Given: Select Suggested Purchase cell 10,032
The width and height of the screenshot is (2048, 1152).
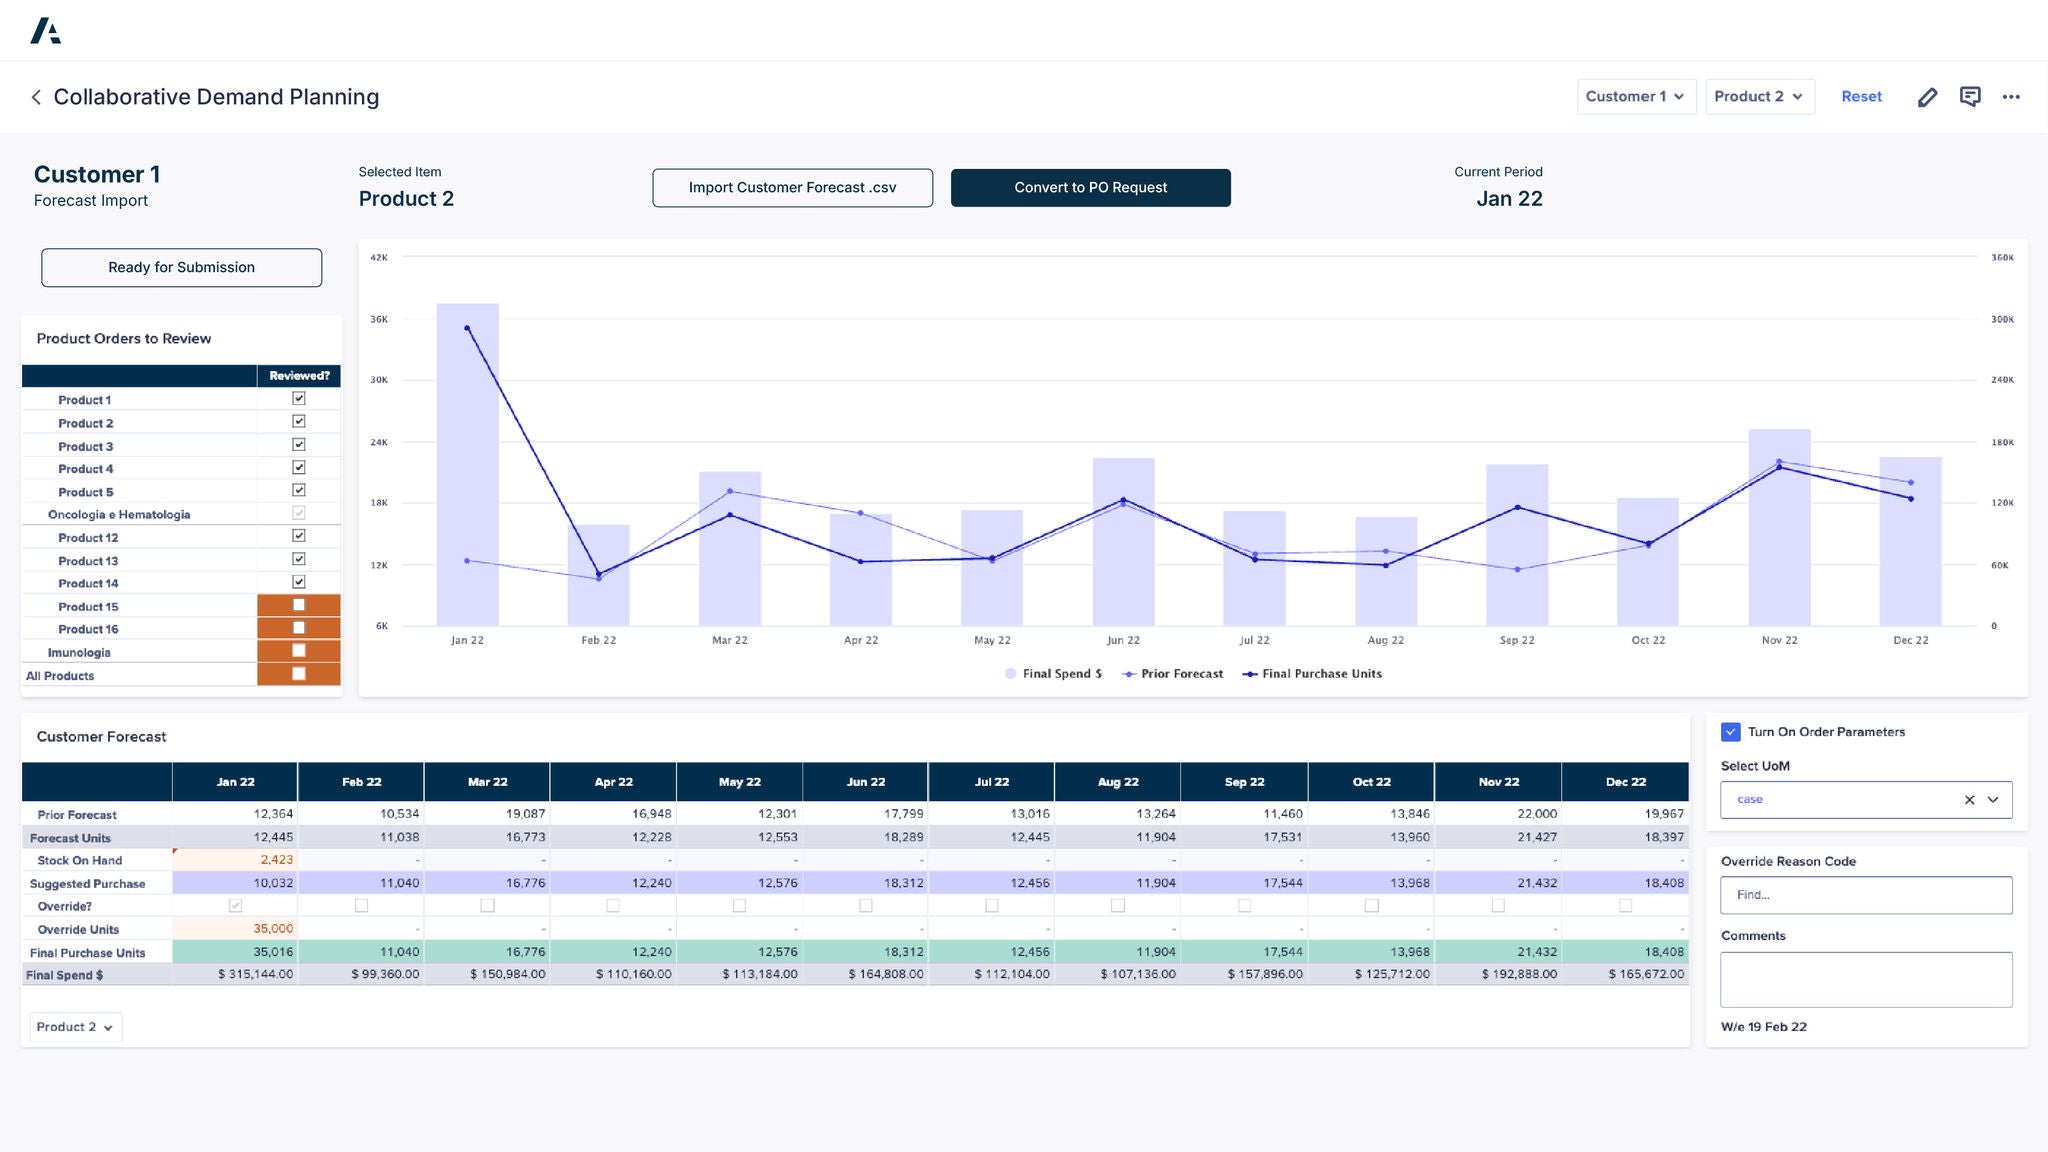Looking at the screenshot, I should (x=235, y=883).
